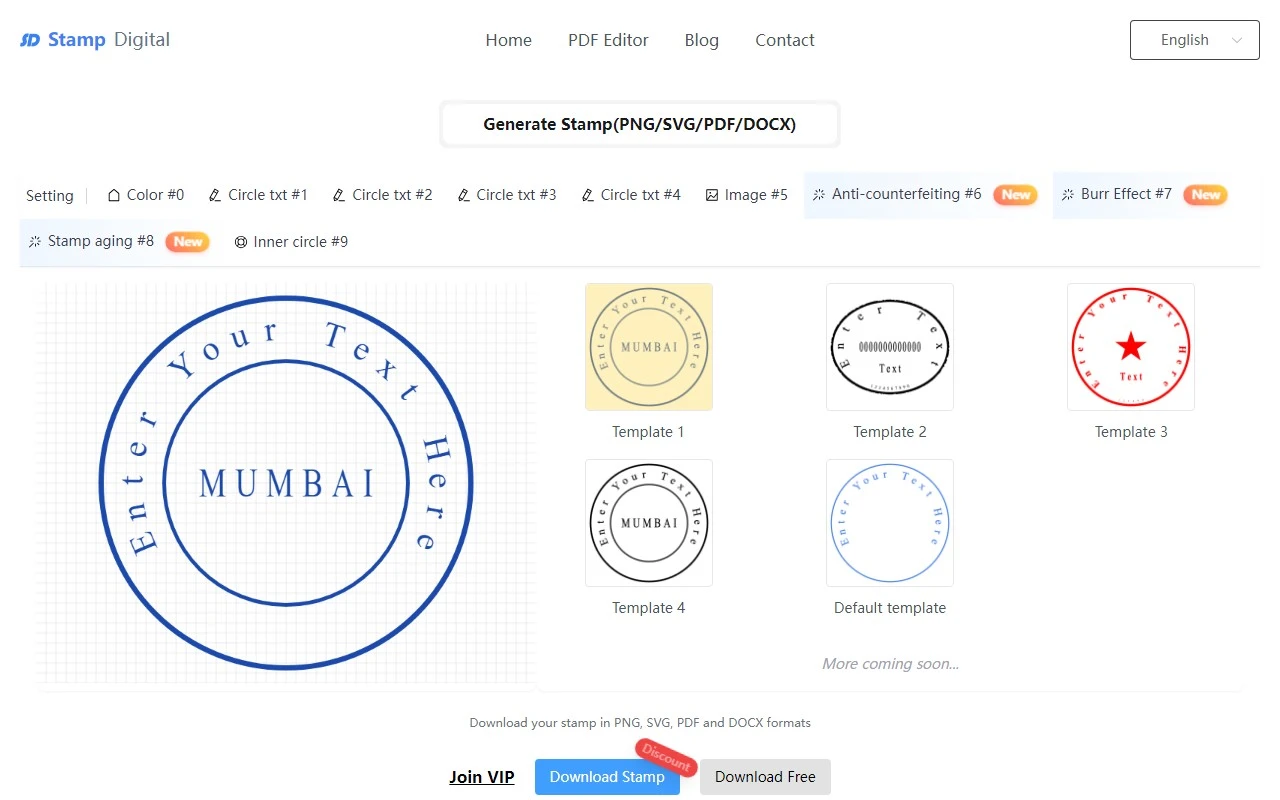This screenshot has height=800, width=1280.
Task: Open the PDF Editor page
Action: 608,40
